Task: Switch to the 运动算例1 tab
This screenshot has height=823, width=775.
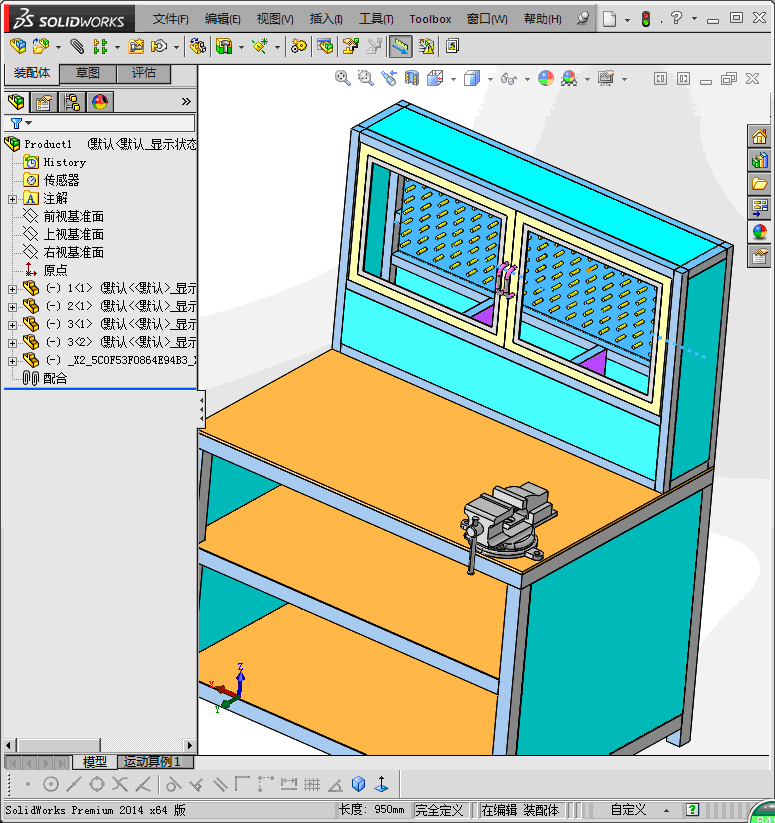Action: [151, 762]
